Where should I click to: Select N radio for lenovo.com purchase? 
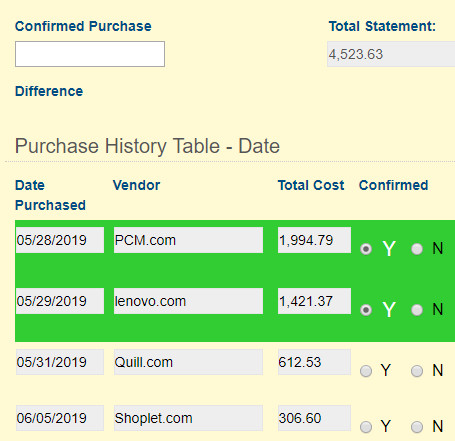[417, 310]
